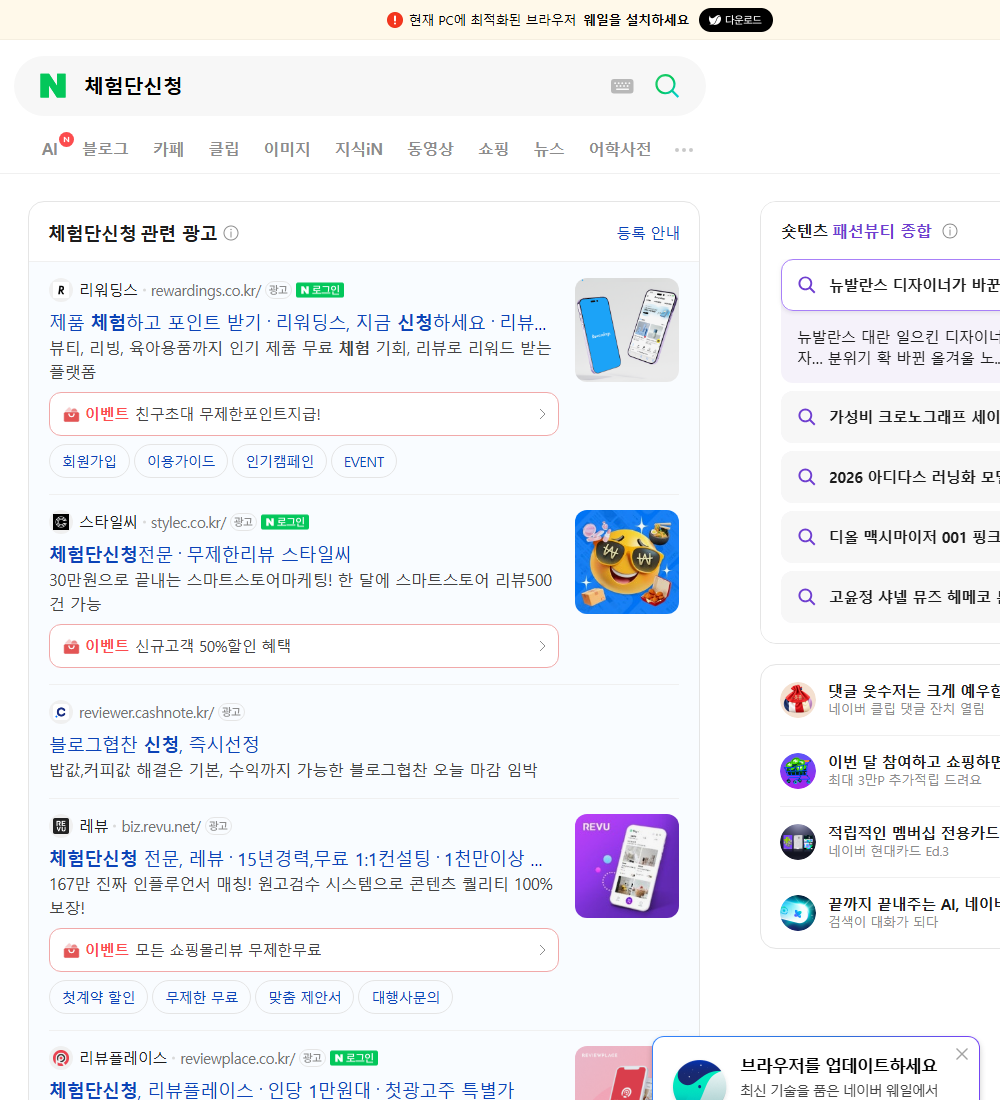Viewport: 1000px width, 1100px height.
Task: Open the stylec.co.kr/ URL link
Action: pos(188,523)
